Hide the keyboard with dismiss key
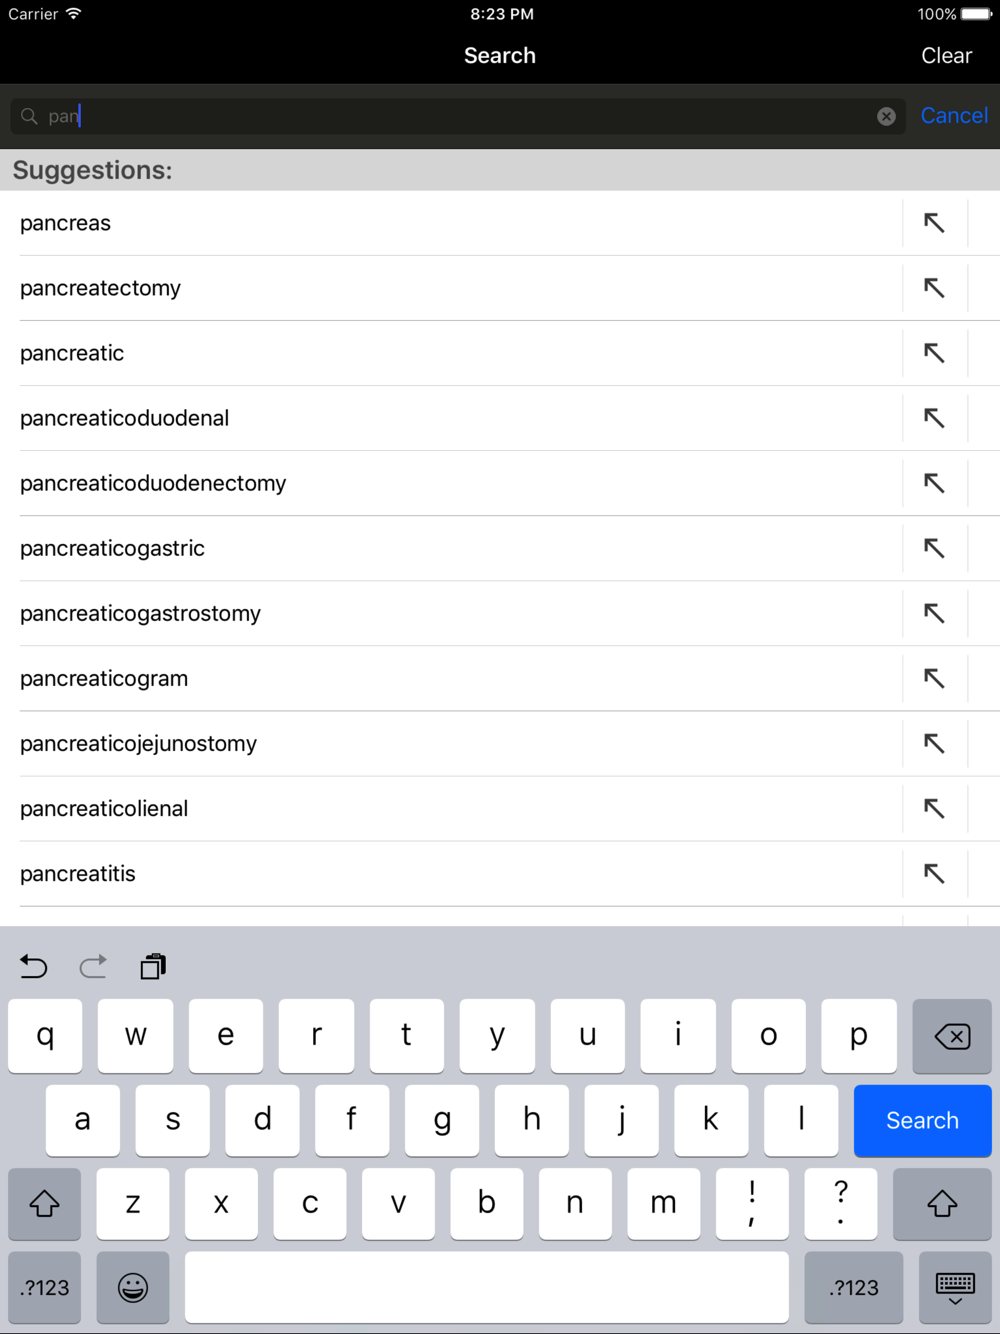This screenshot has width=1000, height=1334. (955, 1287)
